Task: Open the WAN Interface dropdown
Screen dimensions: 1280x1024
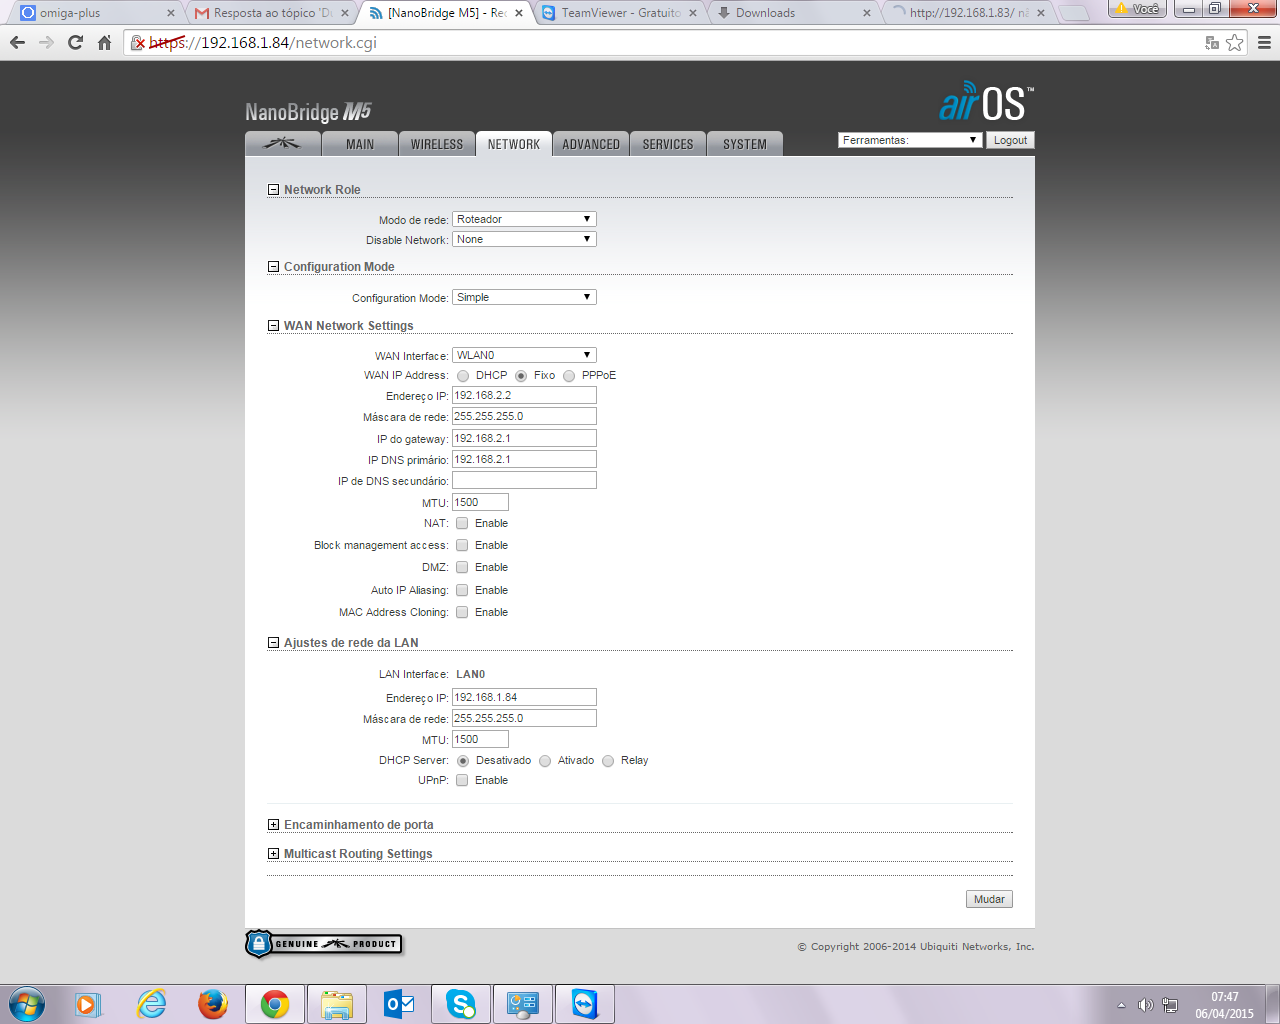Action: point(524,355)
